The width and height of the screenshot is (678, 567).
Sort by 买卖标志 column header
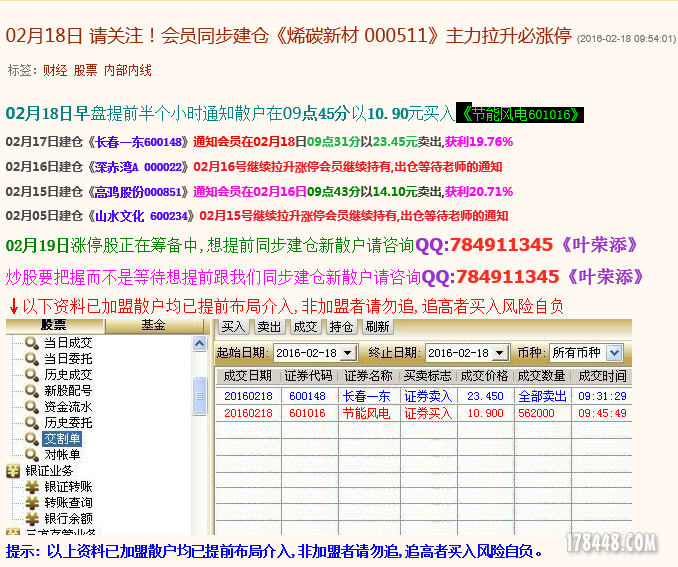tap(428, 376)
